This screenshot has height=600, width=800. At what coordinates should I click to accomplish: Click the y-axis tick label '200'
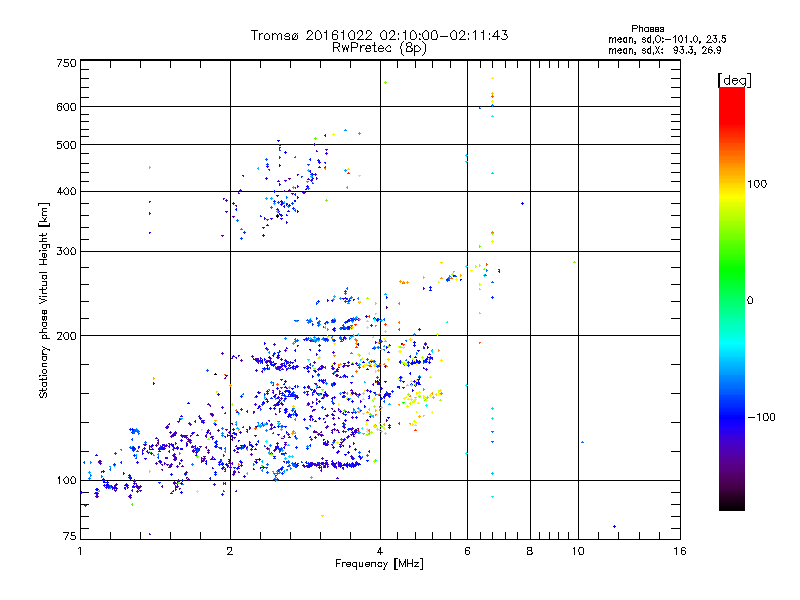pos(66,336)
